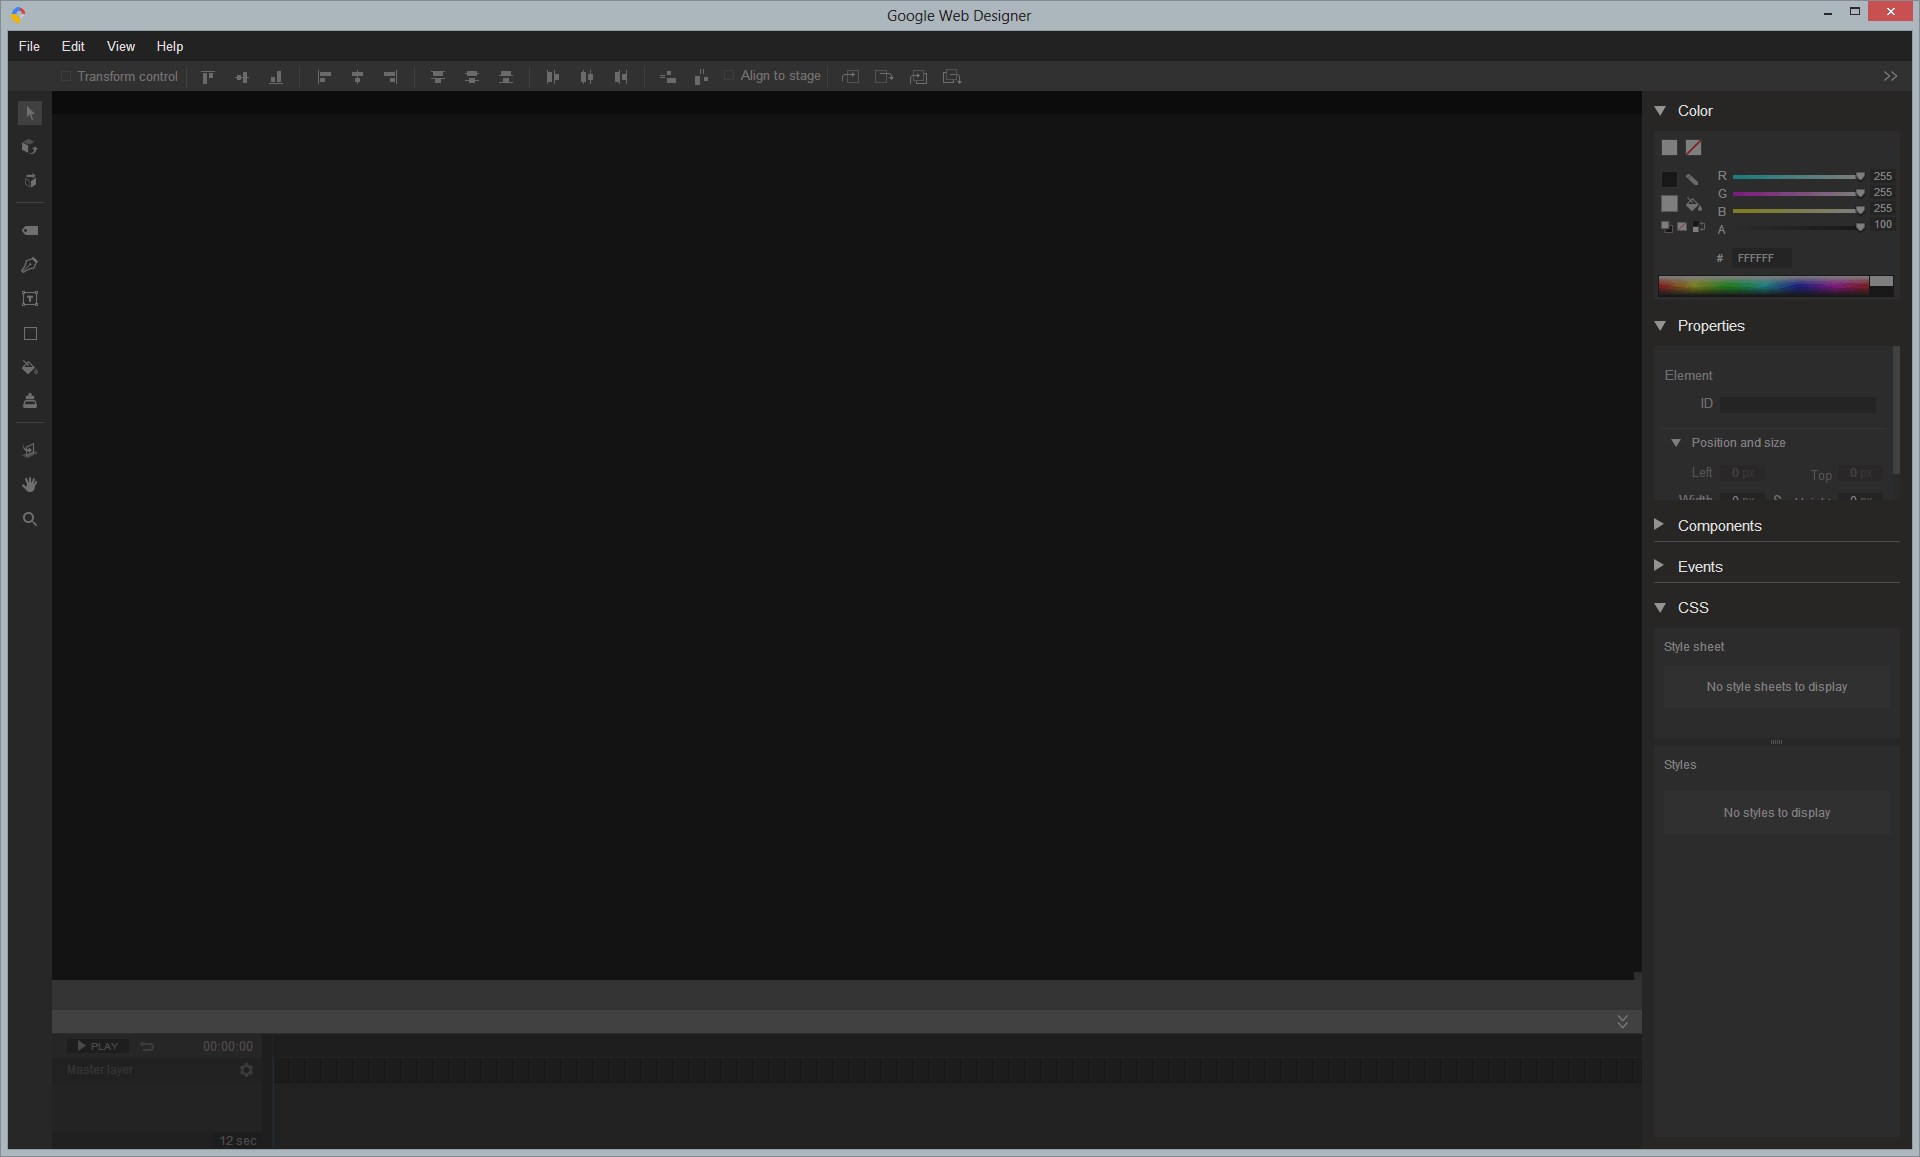Select the Pen tool
This screenshot has height=1157, width=1920.
pos(30,265)
